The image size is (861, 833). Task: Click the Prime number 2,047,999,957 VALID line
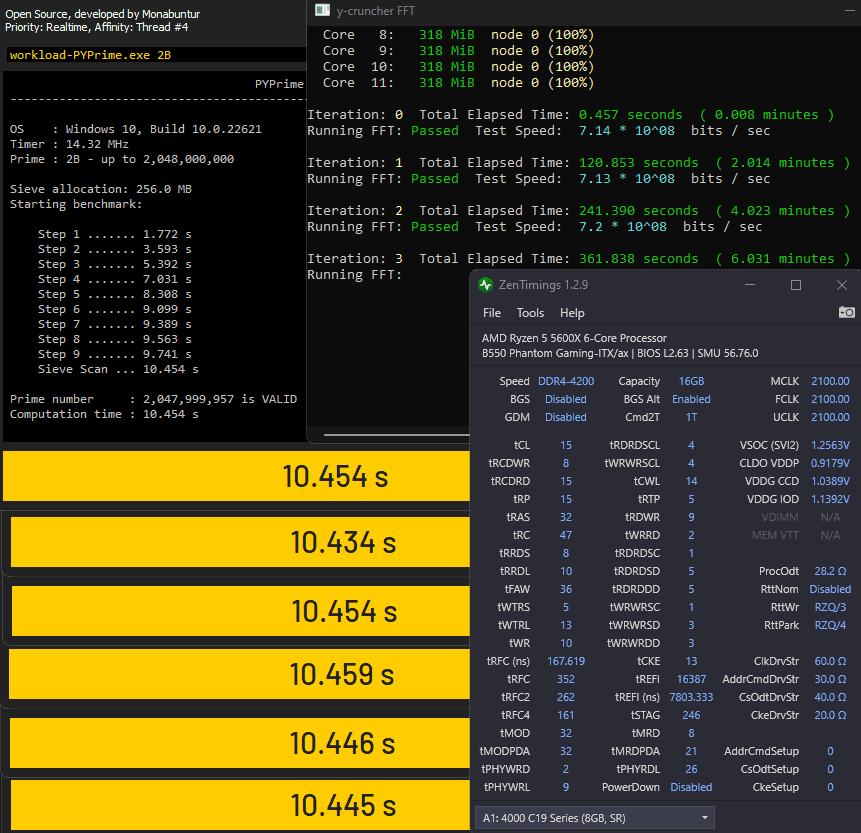tap(153, 399)
